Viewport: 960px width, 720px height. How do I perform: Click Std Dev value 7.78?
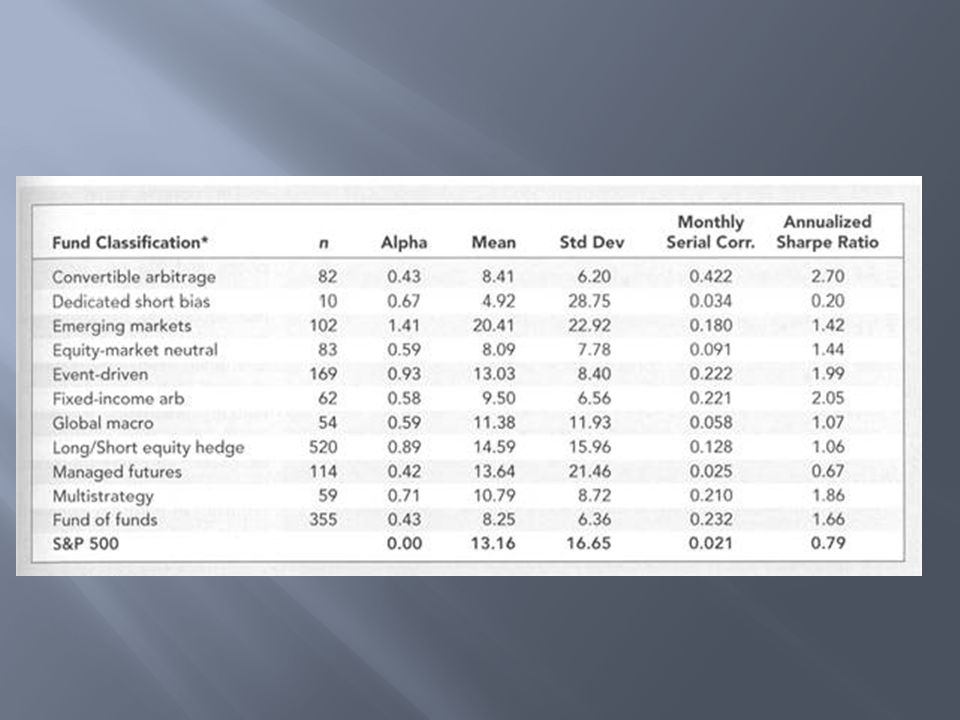click(x=594, y=350)
